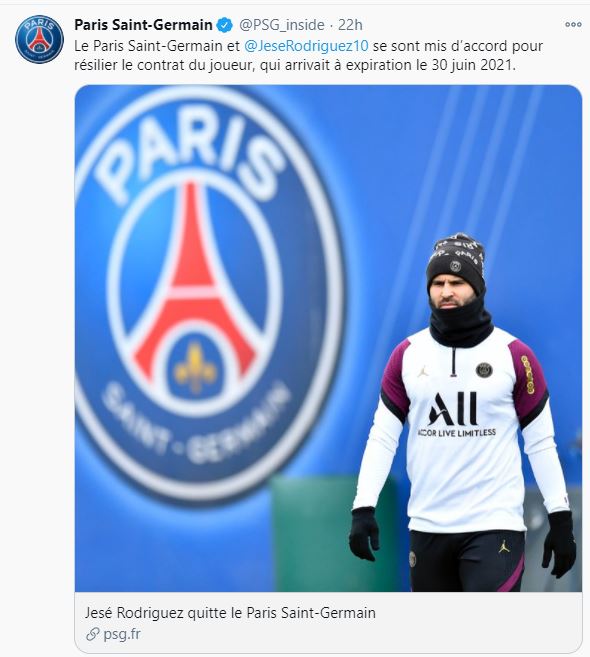Click the tweet text about contract termination
The width and height of the screenshot is (590, 657).
pos(308,55)
